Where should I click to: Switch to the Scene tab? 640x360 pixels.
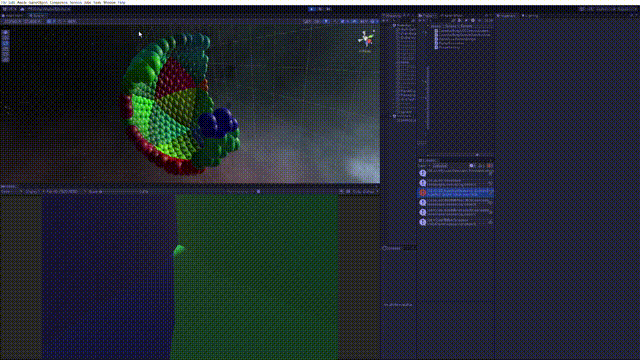click(x=37, y=16)
